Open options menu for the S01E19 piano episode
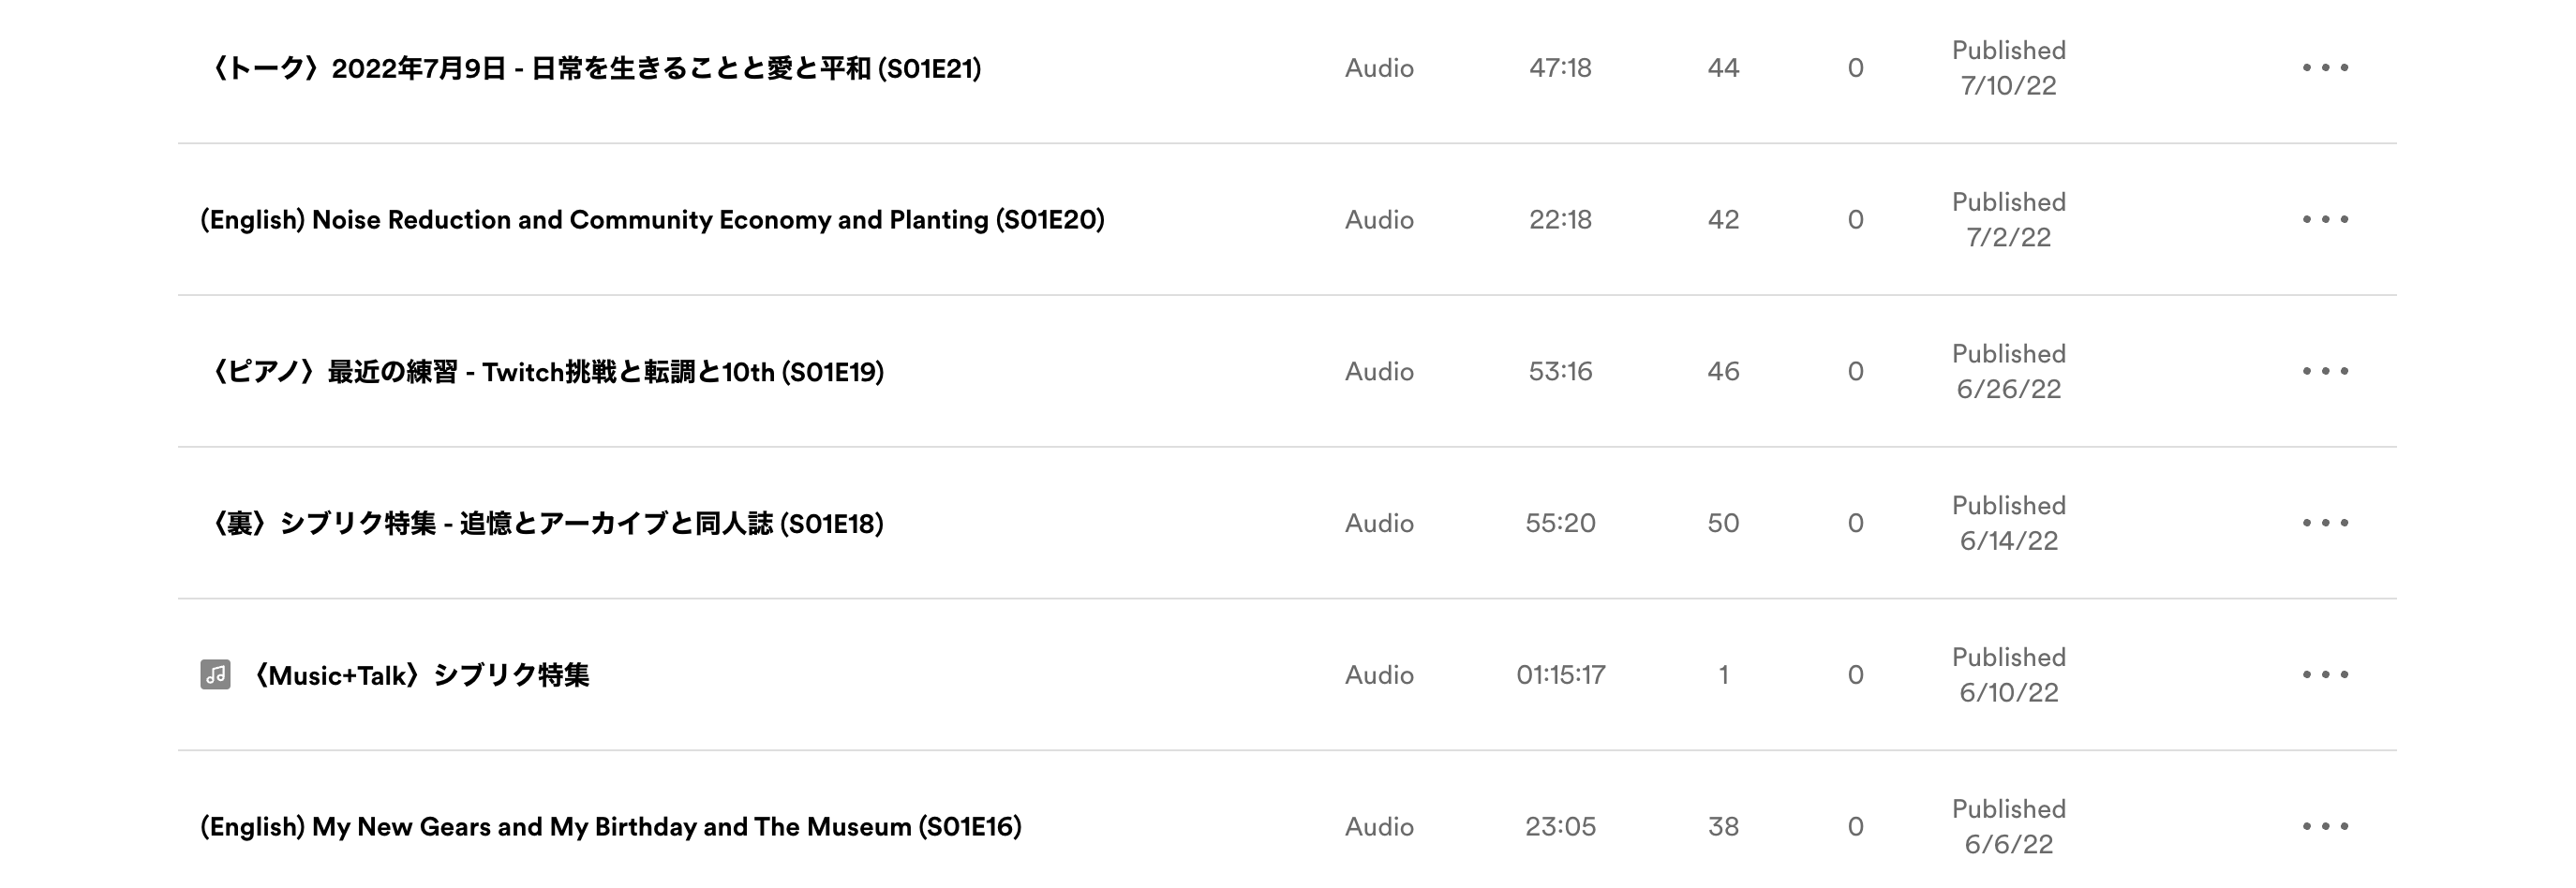The width and height of the screenshot is (2576, 888). click(2325, 371)
